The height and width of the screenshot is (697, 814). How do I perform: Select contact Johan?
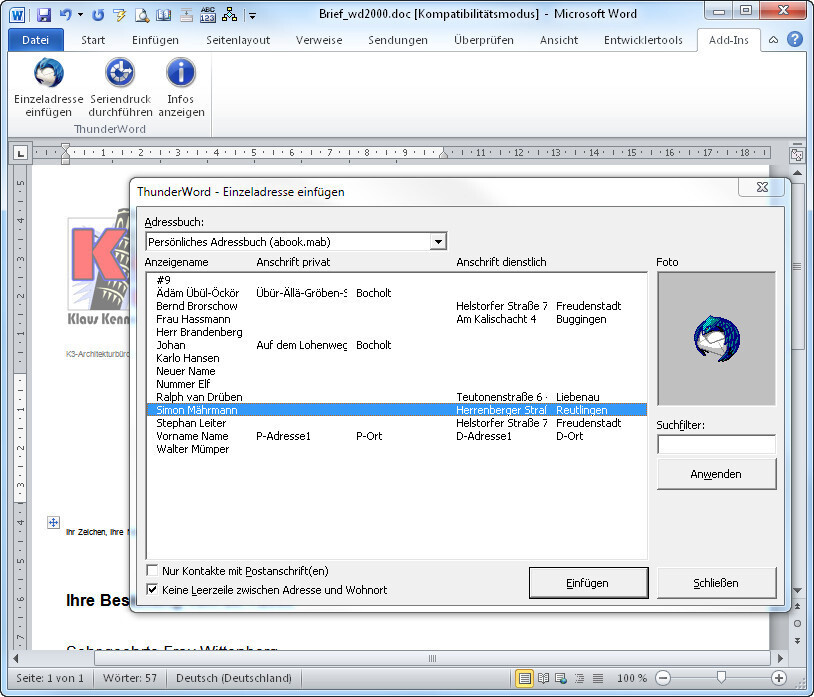397,345
